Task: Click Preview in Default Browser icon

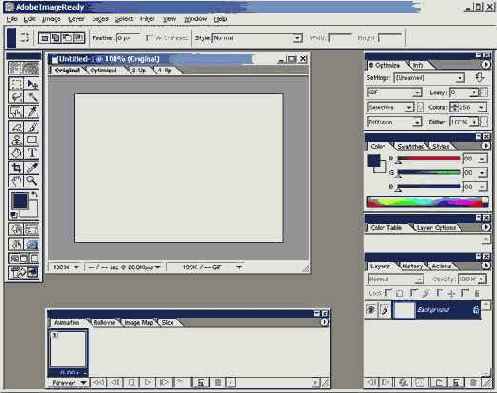Action: (32, 245)
